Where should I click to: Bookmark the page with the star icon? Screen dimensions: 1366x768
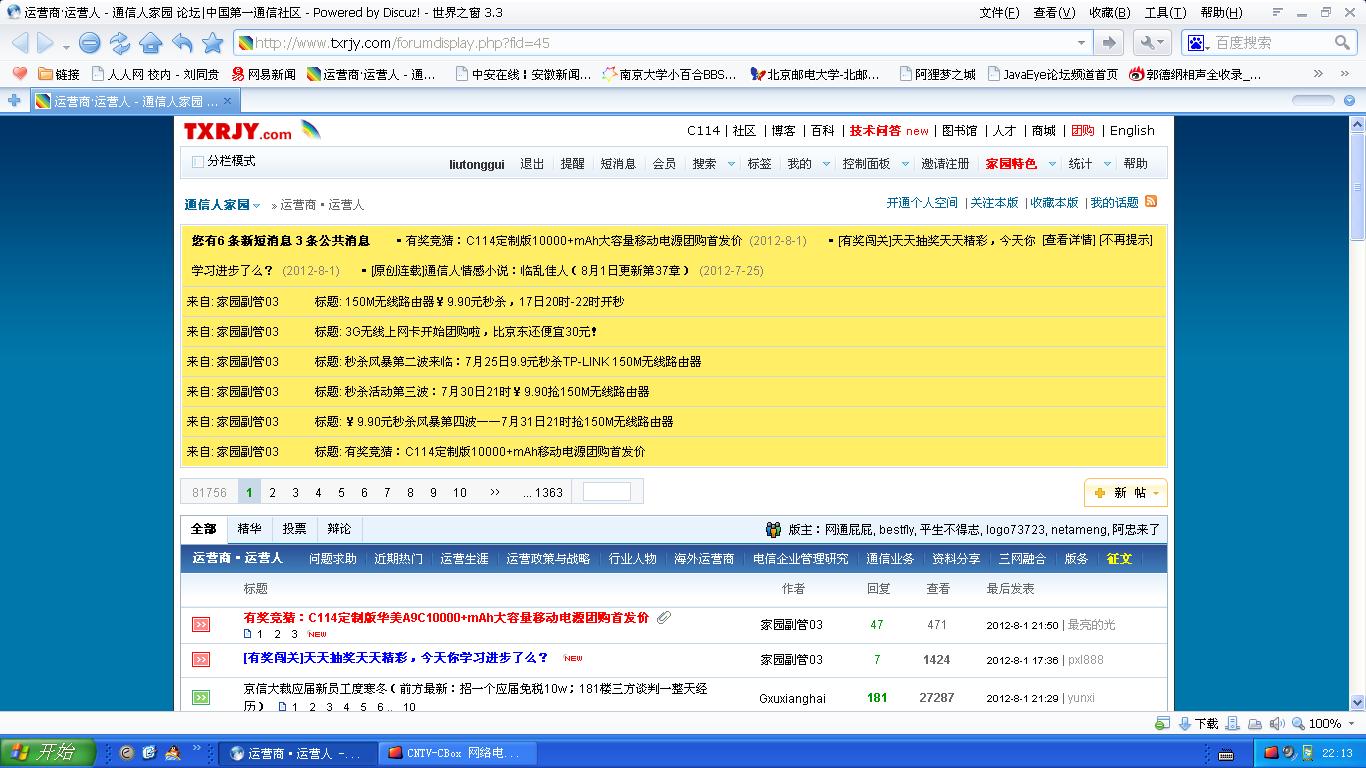coord(212,43)
